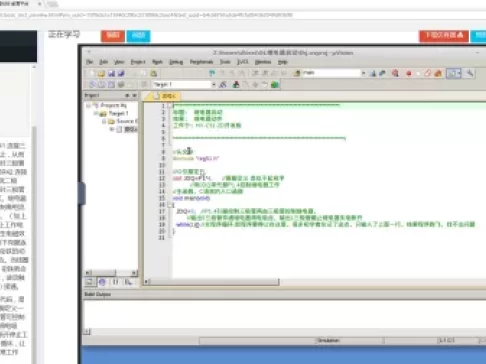Open the Peripherals menu
This screenshot has height=364, width=486.
201,62
